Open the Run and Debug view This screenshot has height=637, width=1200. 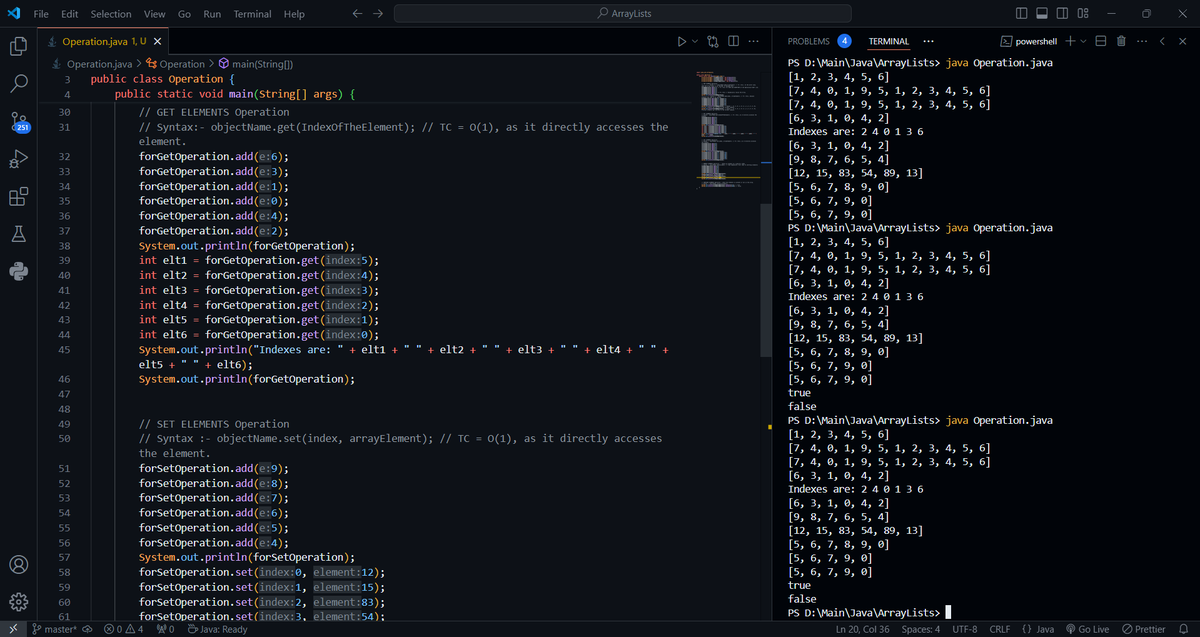tap(20, 160)
